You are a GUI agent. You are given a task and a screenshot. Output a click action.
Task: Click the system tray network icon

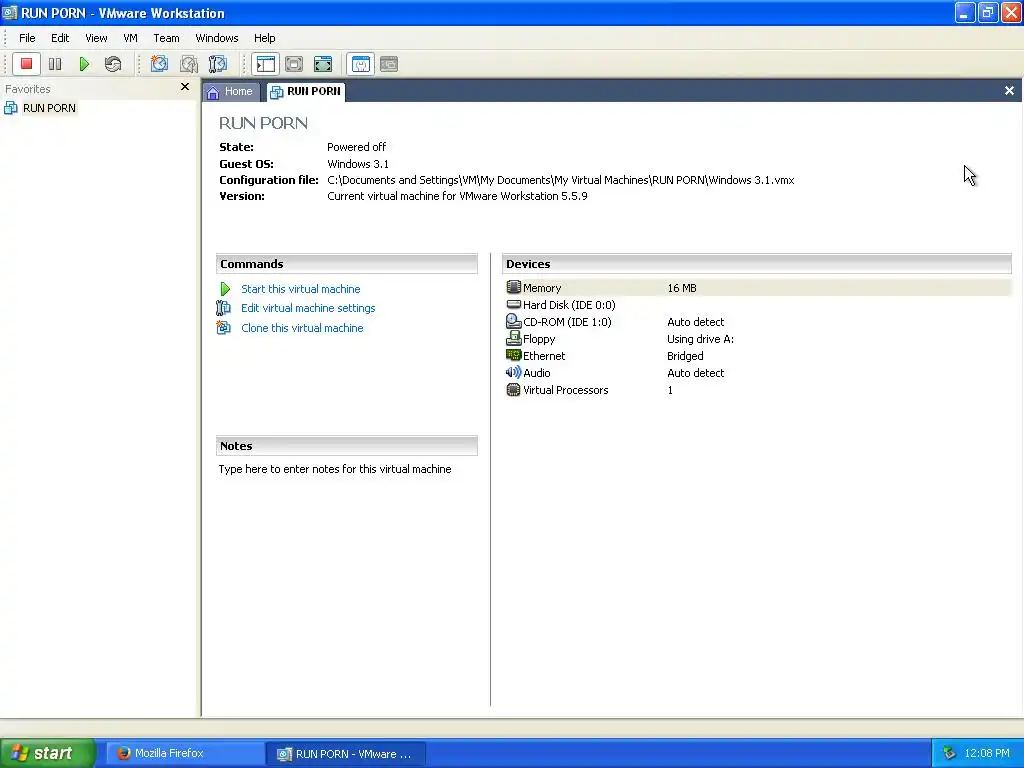pyautogui.click(x=949, y=754)
